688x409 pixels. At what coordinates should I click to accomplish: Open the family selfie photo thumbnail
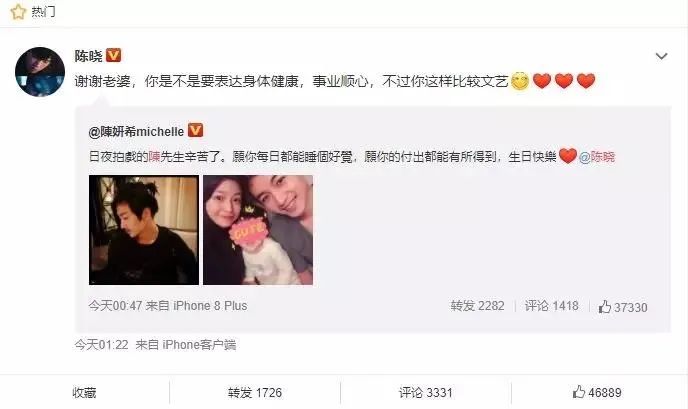point(258,230)
